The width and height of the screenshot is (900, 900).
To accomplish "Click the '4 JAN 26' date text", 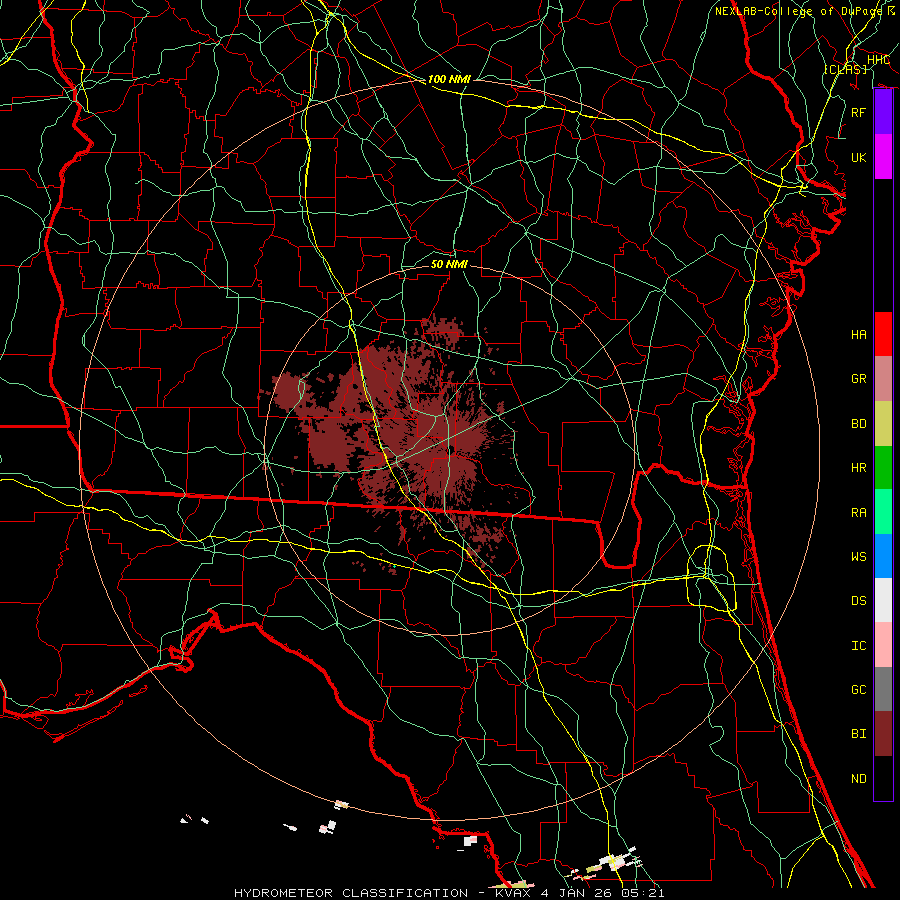I will click(x=577, y=893).
